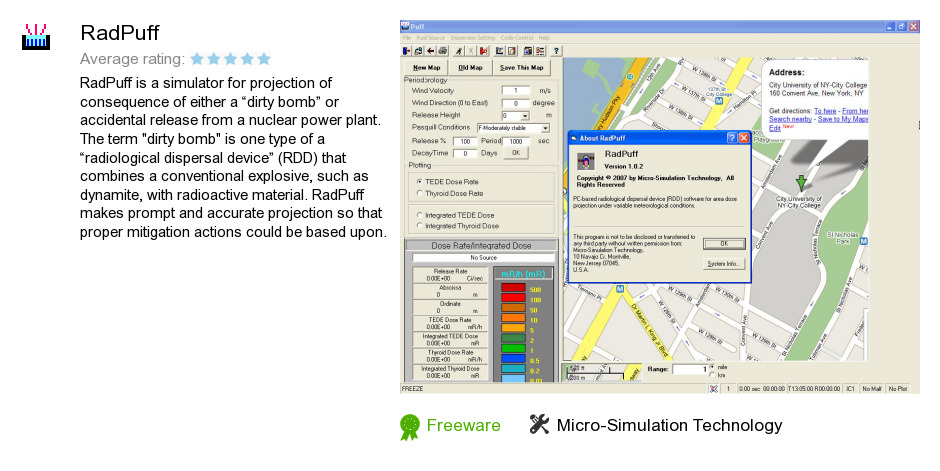Click the 'Search nearby' link

point(790,119)
